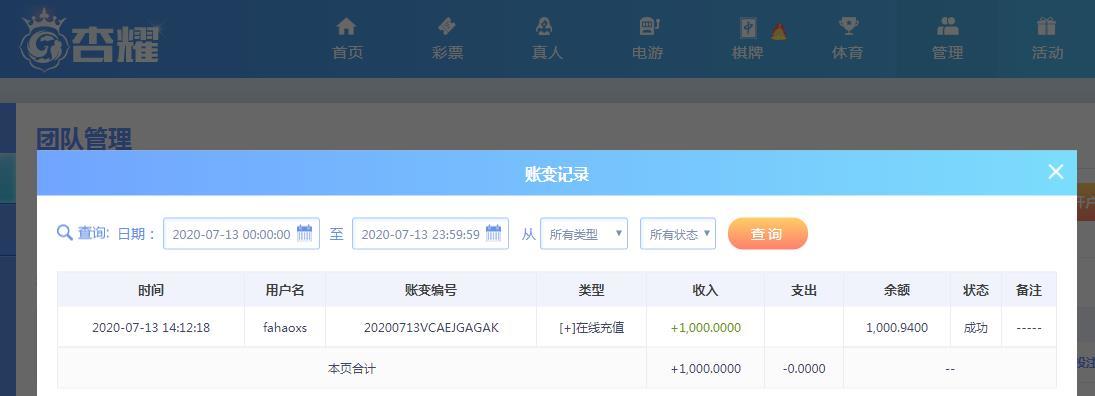Expand the 所有类型 type dropdown
Image resolution: width=1095 pixels, height=396 pixels.
coord(584,234)
